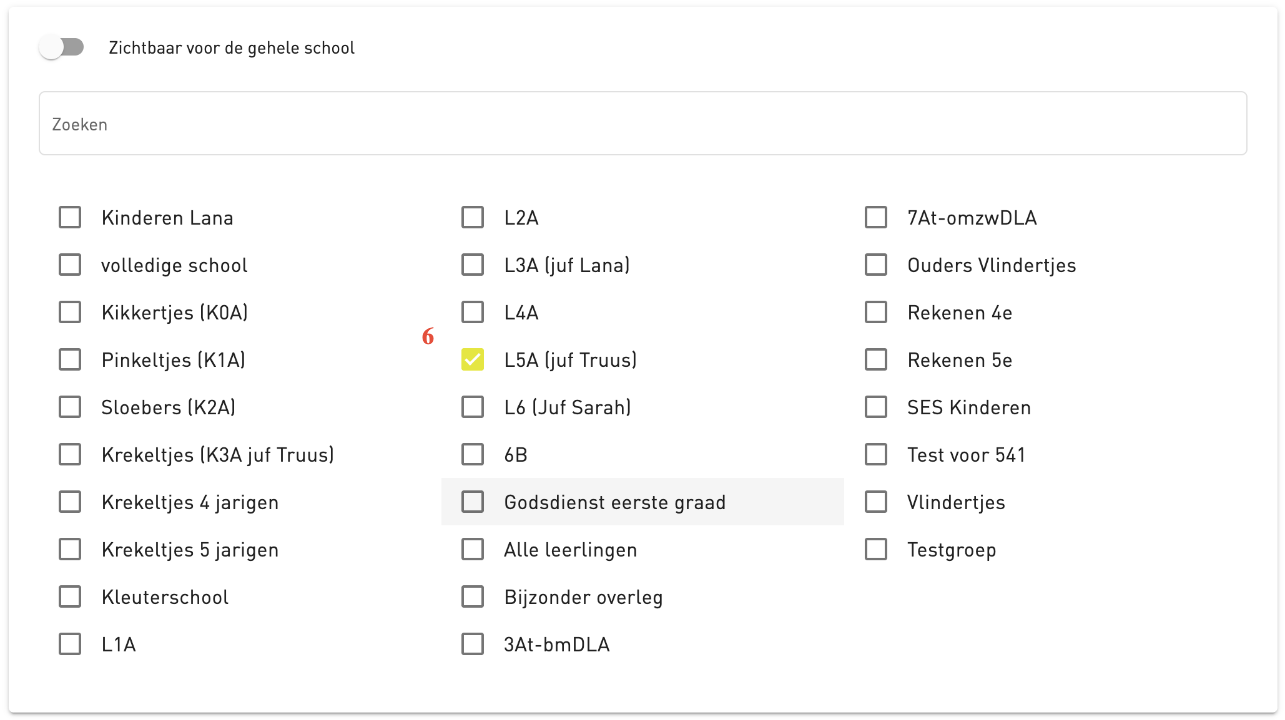Click the 'Zoeken' search field
The width and height of the screenshot is (1285, 720).
pyautogui.click(x=642, y=122)
